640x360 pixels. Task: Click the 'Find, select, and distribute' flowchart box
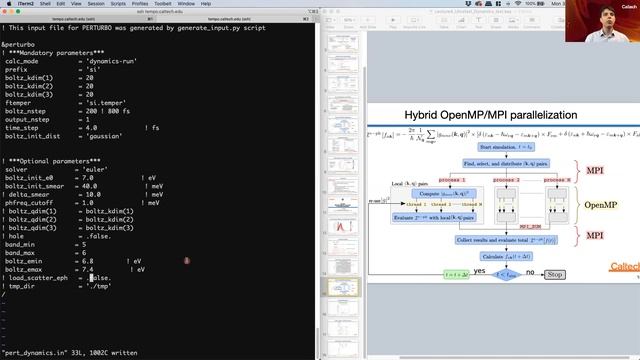506,164
